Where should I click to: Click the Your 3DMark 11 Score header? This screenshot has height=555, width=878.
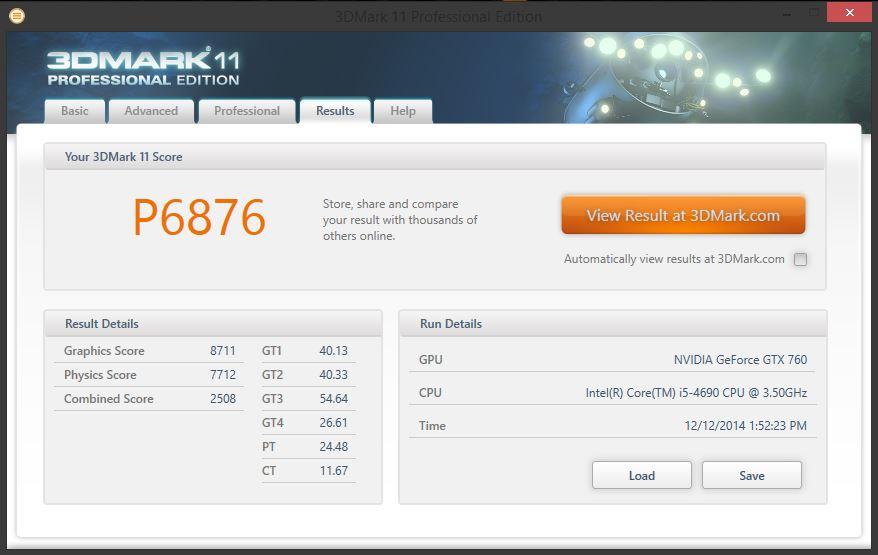click(435, 157)
